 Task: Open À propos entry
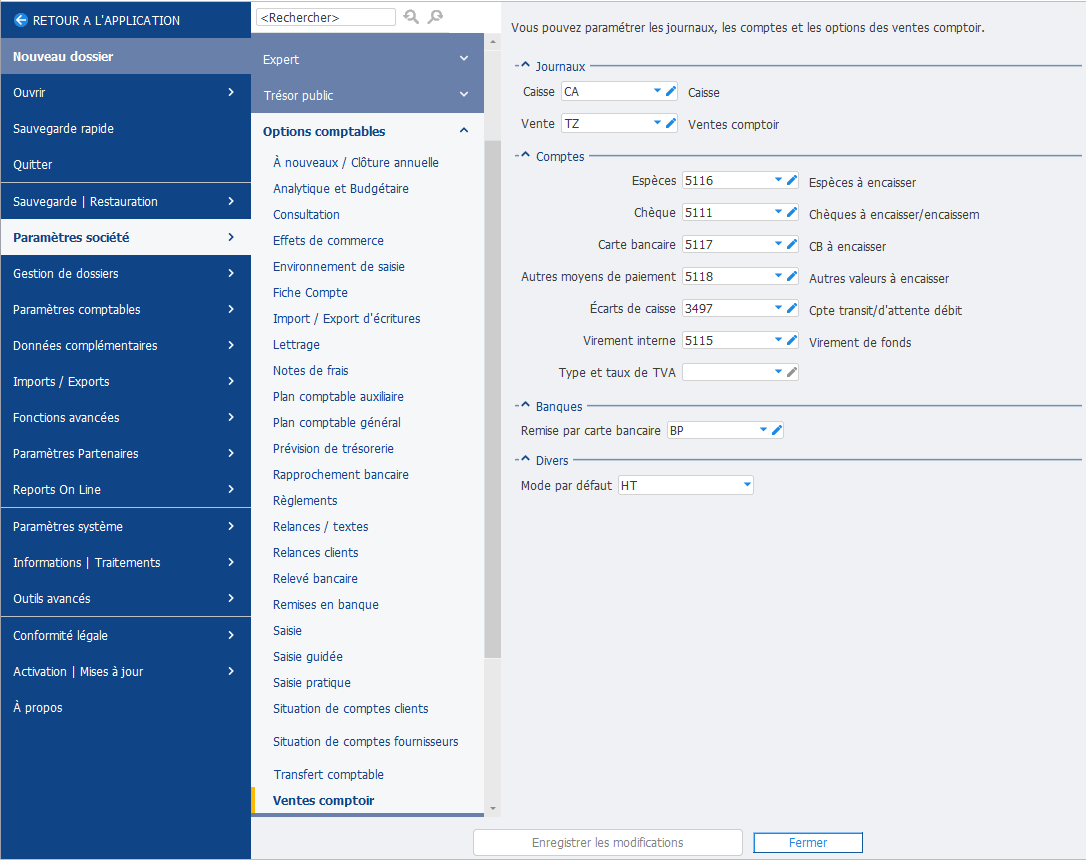tap(125, 707)
